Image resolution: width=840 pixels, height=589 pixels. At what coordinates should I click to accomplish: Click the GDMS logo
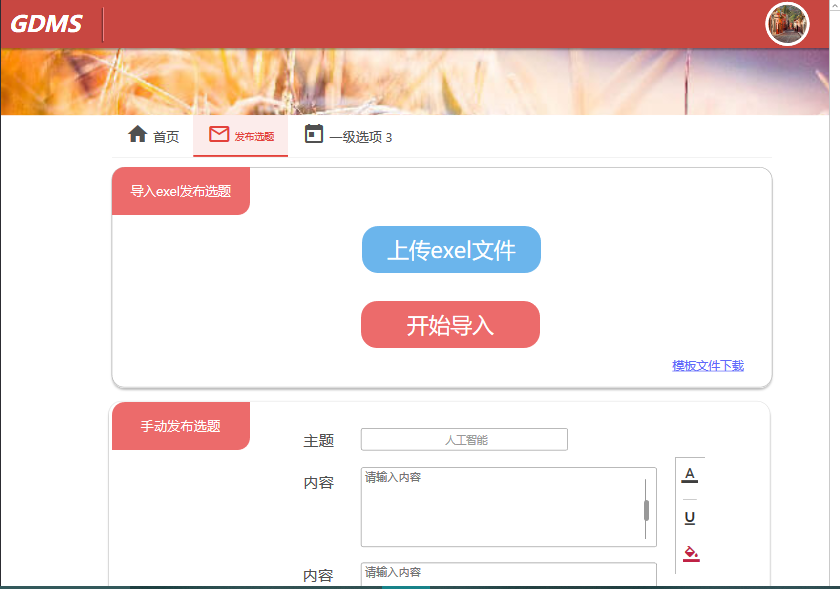pyautogui.click(x=47, y=24)
